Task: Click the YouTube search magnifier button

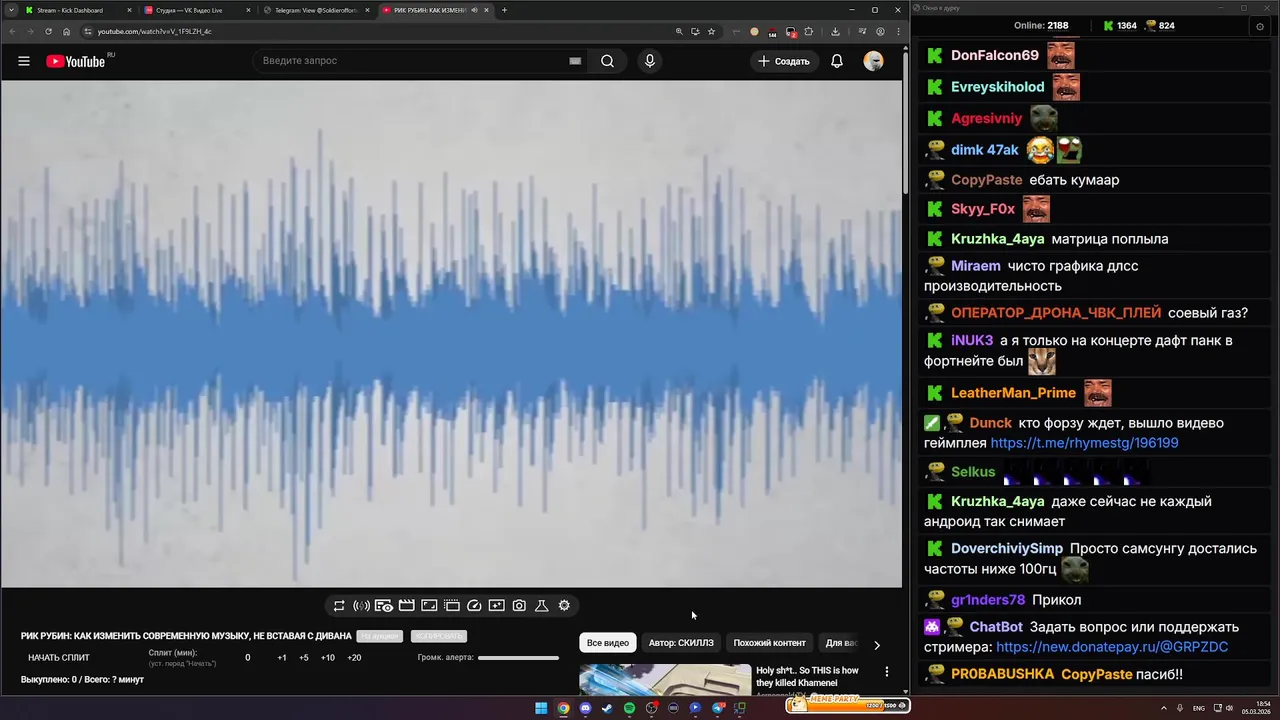Action: pyautogui.click(x=607, y=61)
